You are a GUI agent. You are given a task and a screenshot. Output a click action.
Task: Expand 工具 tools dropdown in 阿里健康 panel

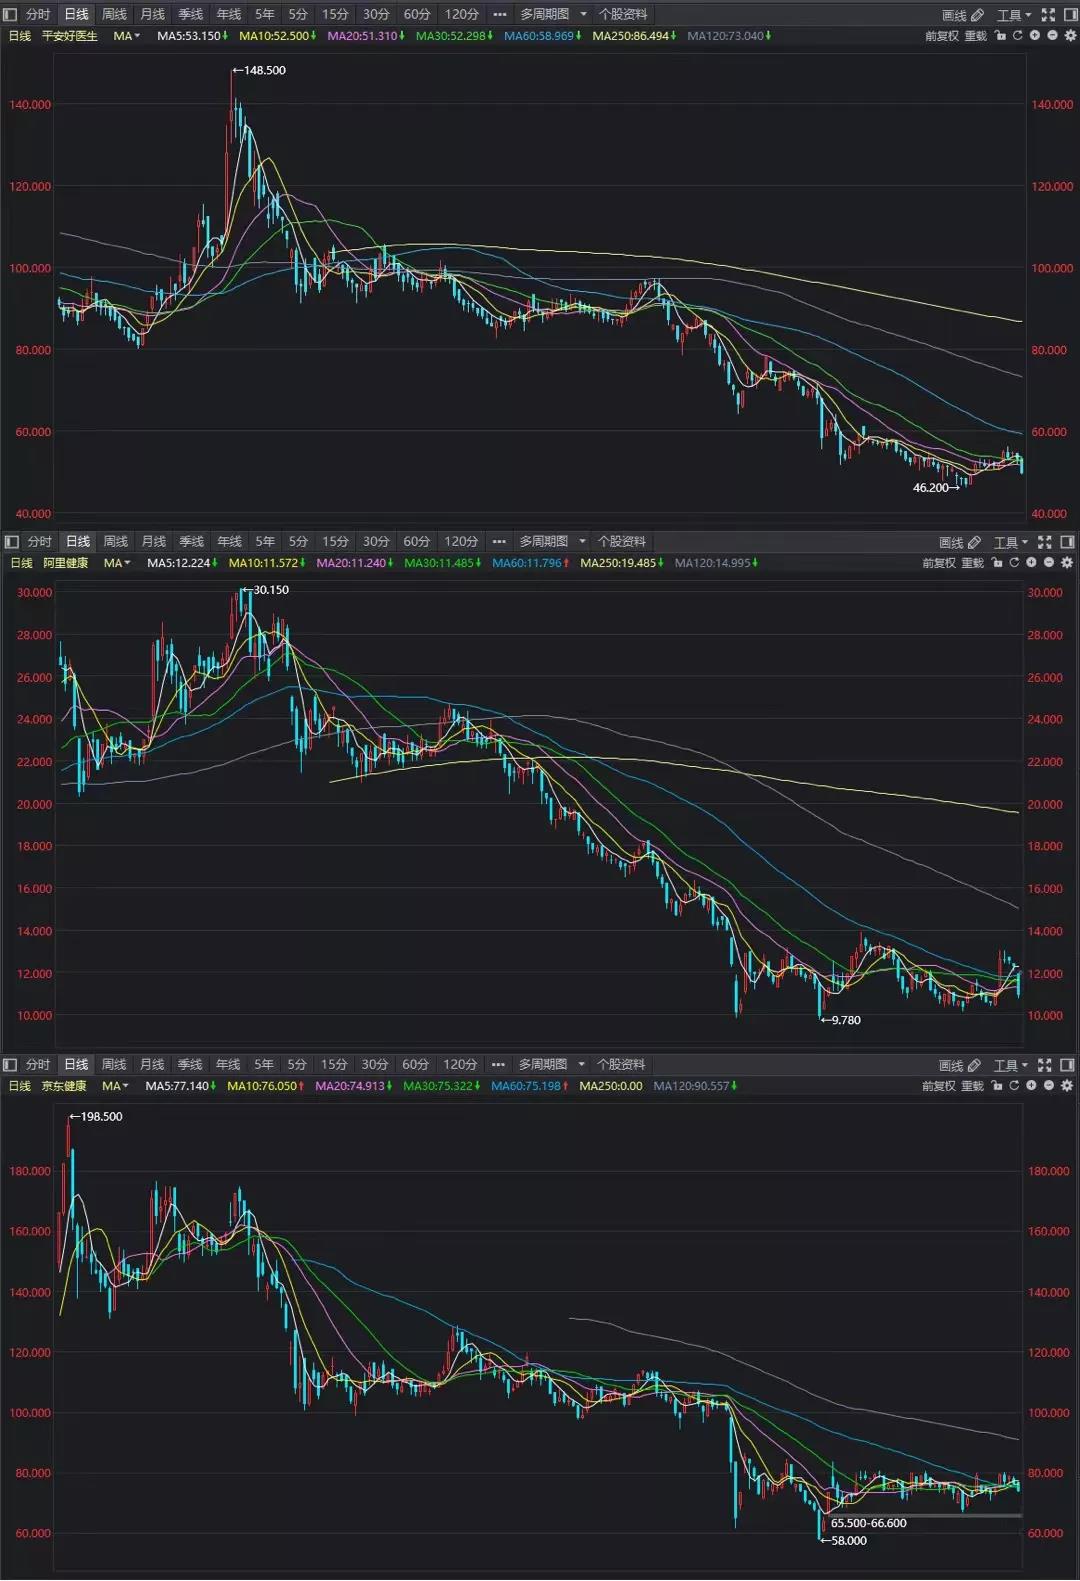coord(1011,542)
